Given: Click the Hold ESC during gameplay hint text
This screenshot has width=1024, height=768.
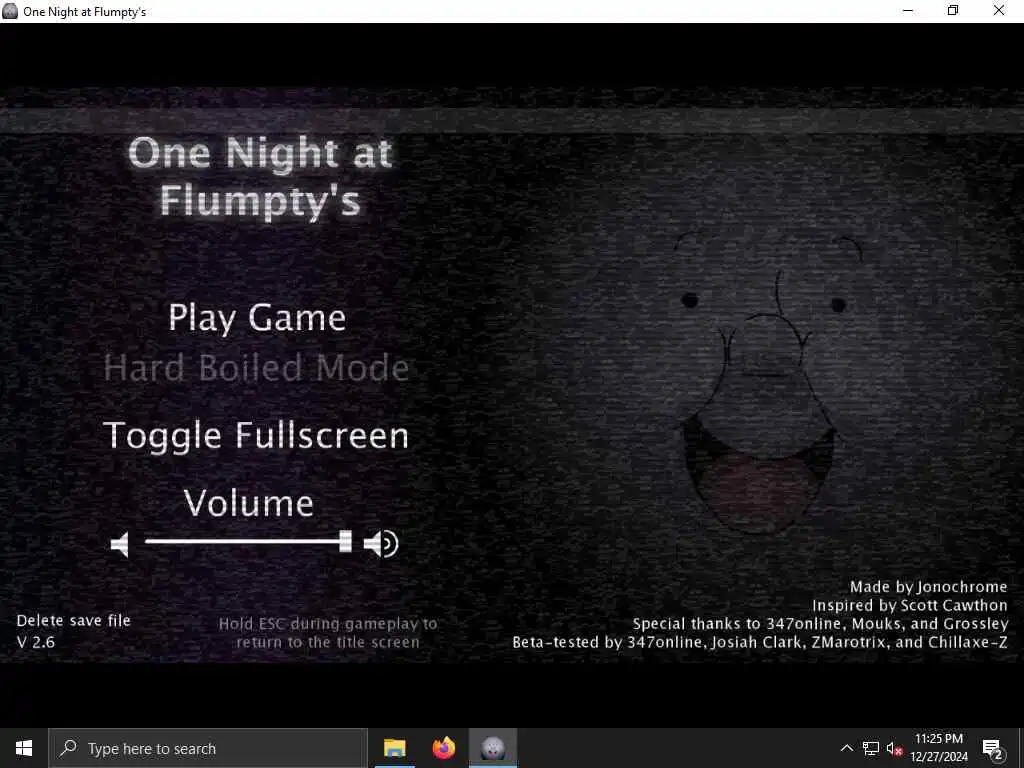Looking at the screenshot, I should 328,633.
